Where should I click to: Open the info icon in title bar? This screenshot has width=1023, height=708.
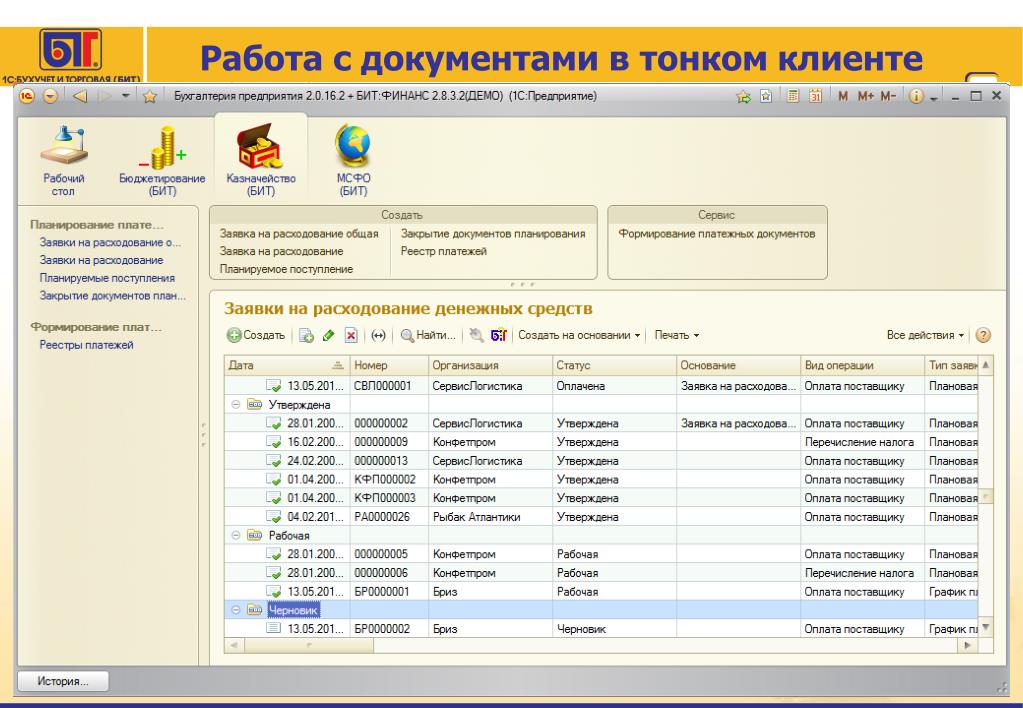coord(916,97)
